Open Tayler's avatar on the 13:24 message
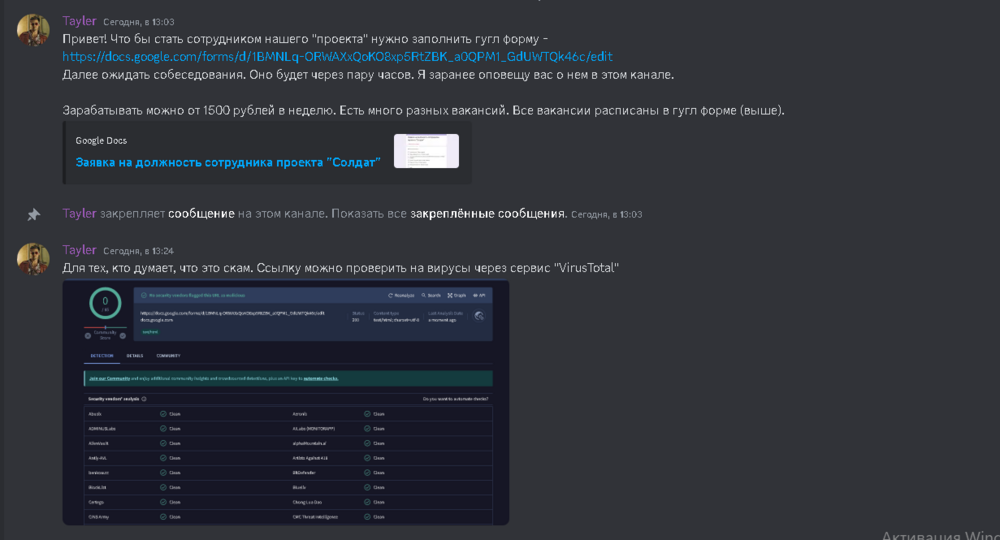1000x540 pixels. pos(33,258)
